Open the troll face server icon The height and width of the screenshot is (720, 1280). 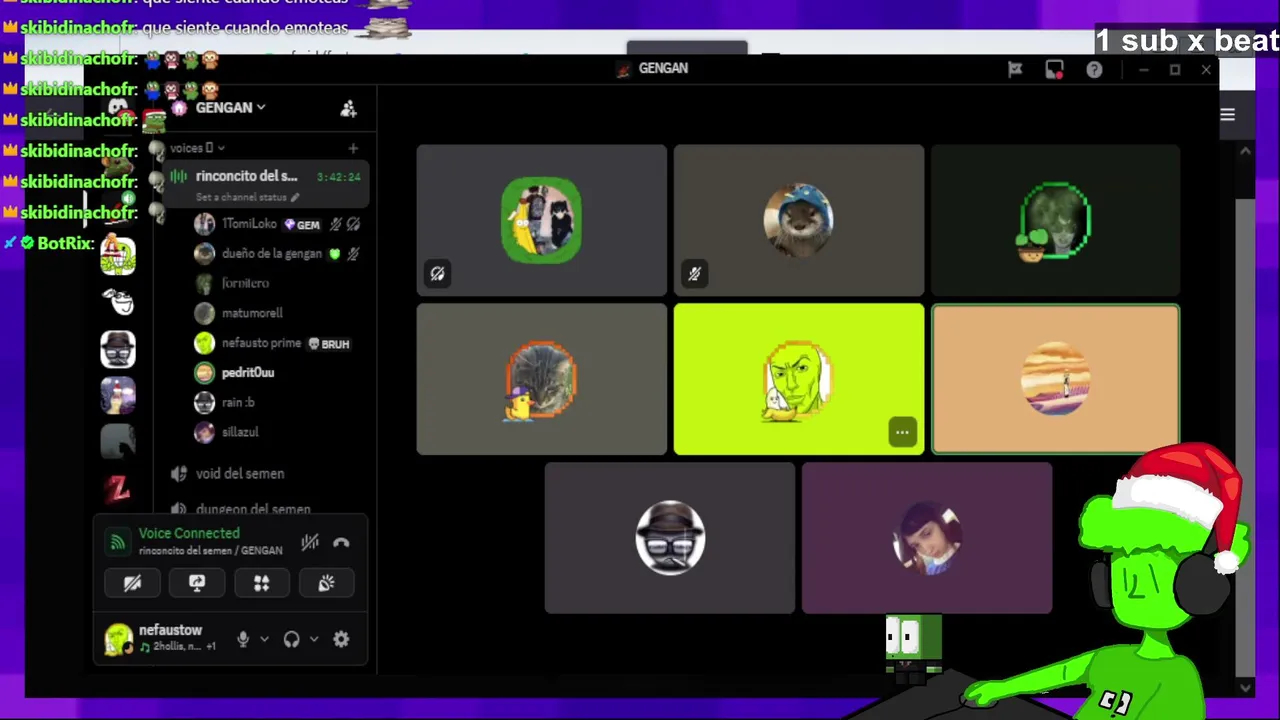(118, 301)
